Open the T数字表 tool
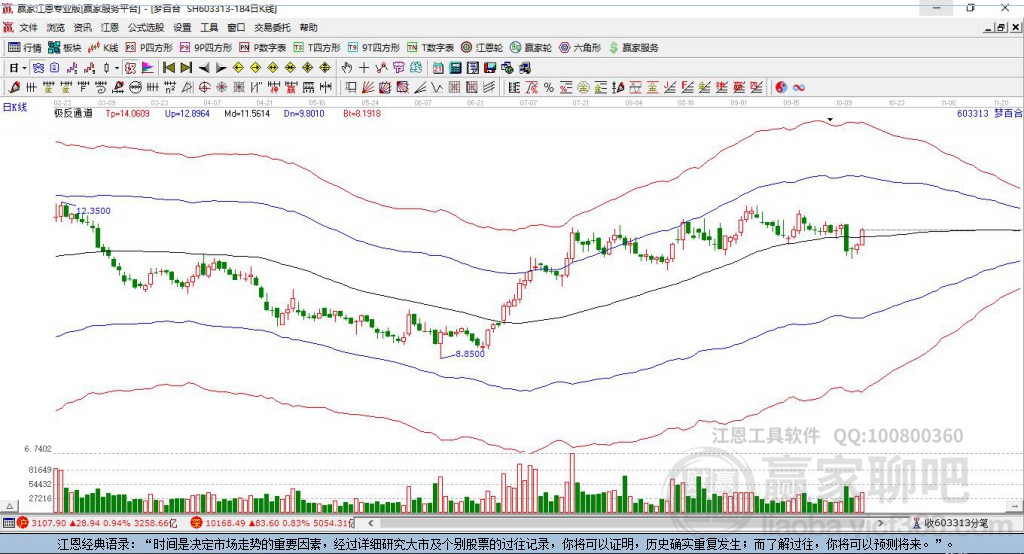This screenshot has height=554, width=1024. click(x=430, y=48)
